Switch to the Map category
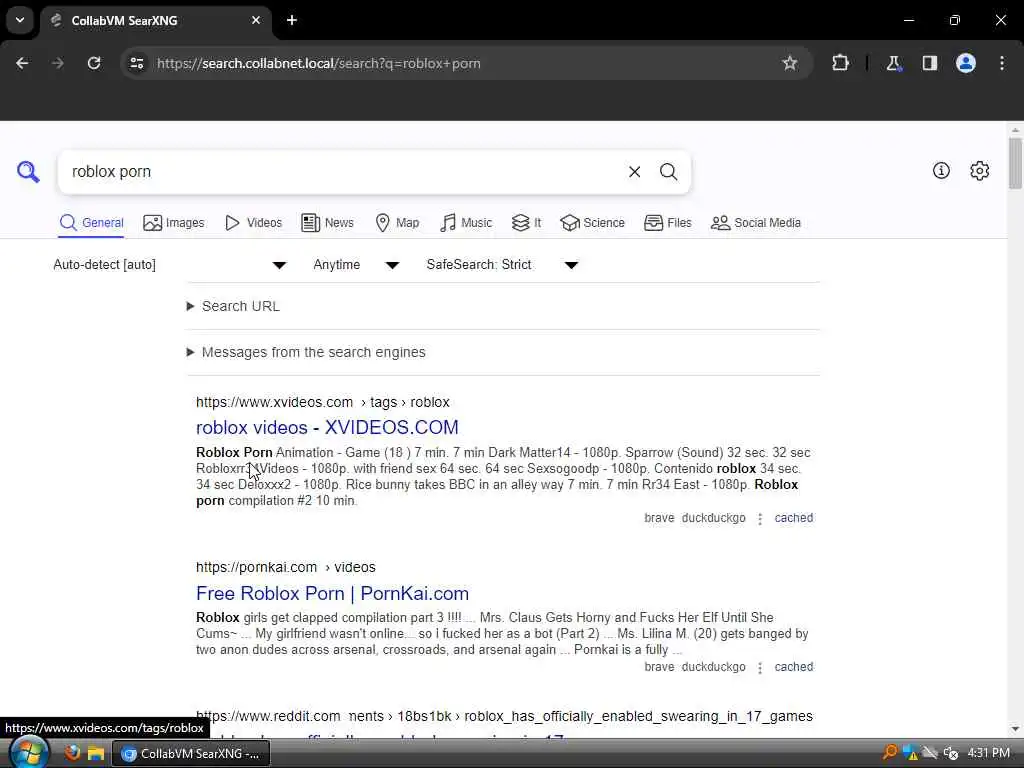 click(x=397, y=223)
